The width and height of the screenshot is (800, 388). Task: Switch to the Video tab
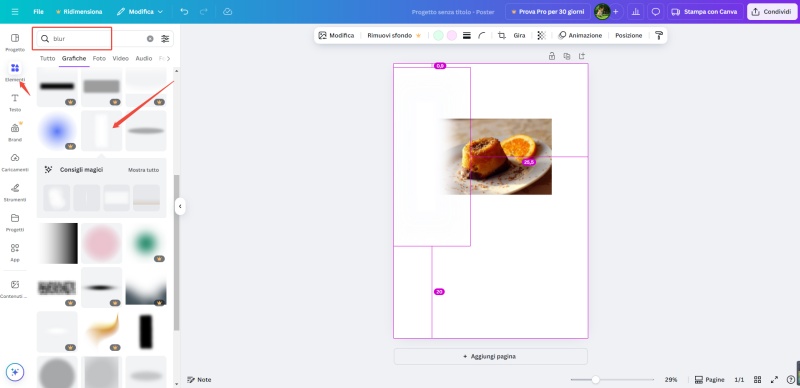pos(120,59)
